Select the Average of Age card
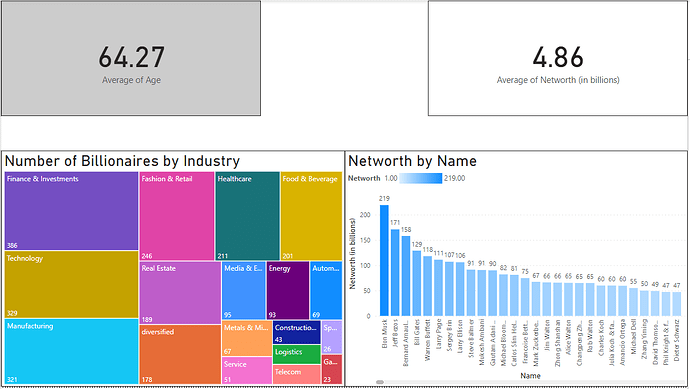The image size is (690, 389). tap(131, 58)
